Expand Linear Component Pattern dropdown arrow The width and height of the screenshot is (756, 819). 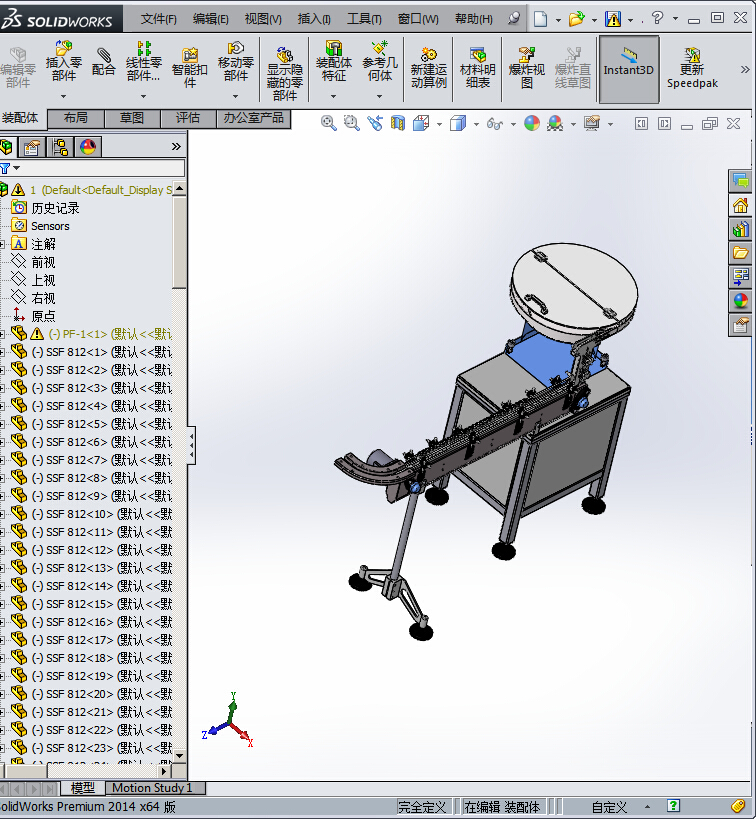pos(143,96)
